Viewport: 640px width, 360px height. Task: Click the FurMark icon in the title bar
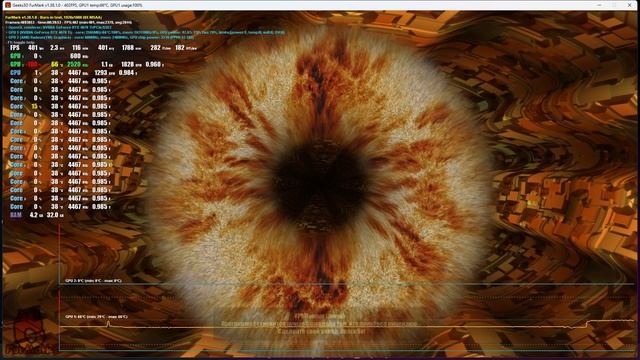click(7, 5)
